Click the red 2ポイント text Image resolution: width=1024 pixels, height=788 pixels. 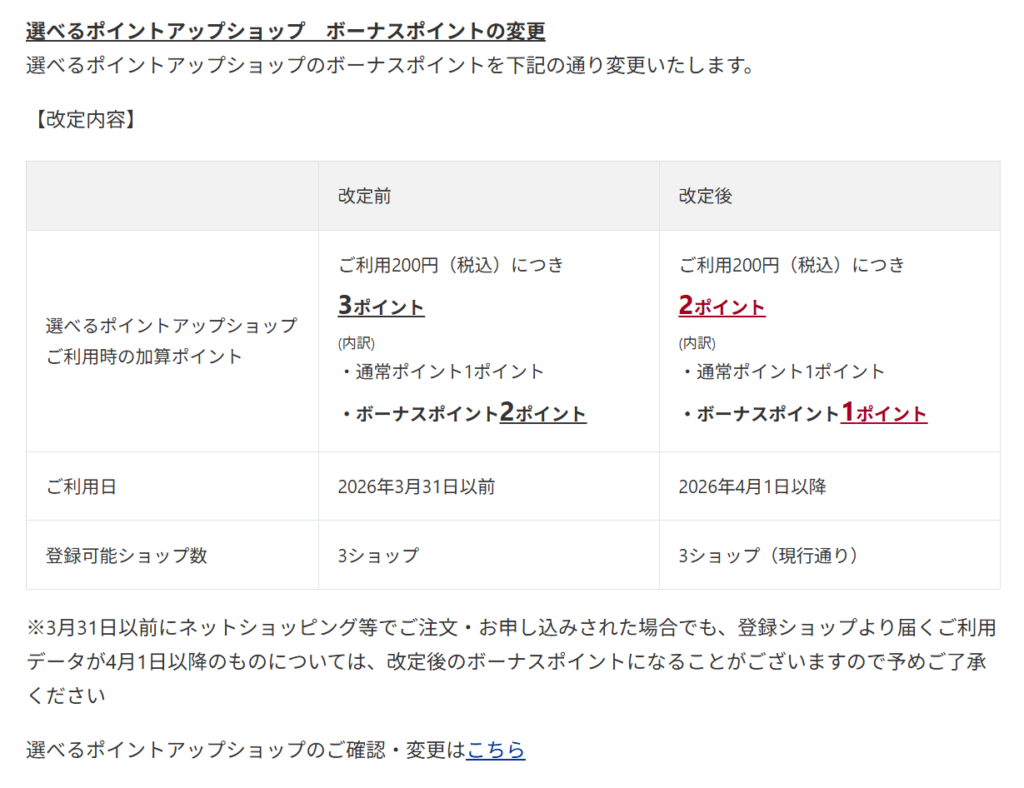[721, 306]
